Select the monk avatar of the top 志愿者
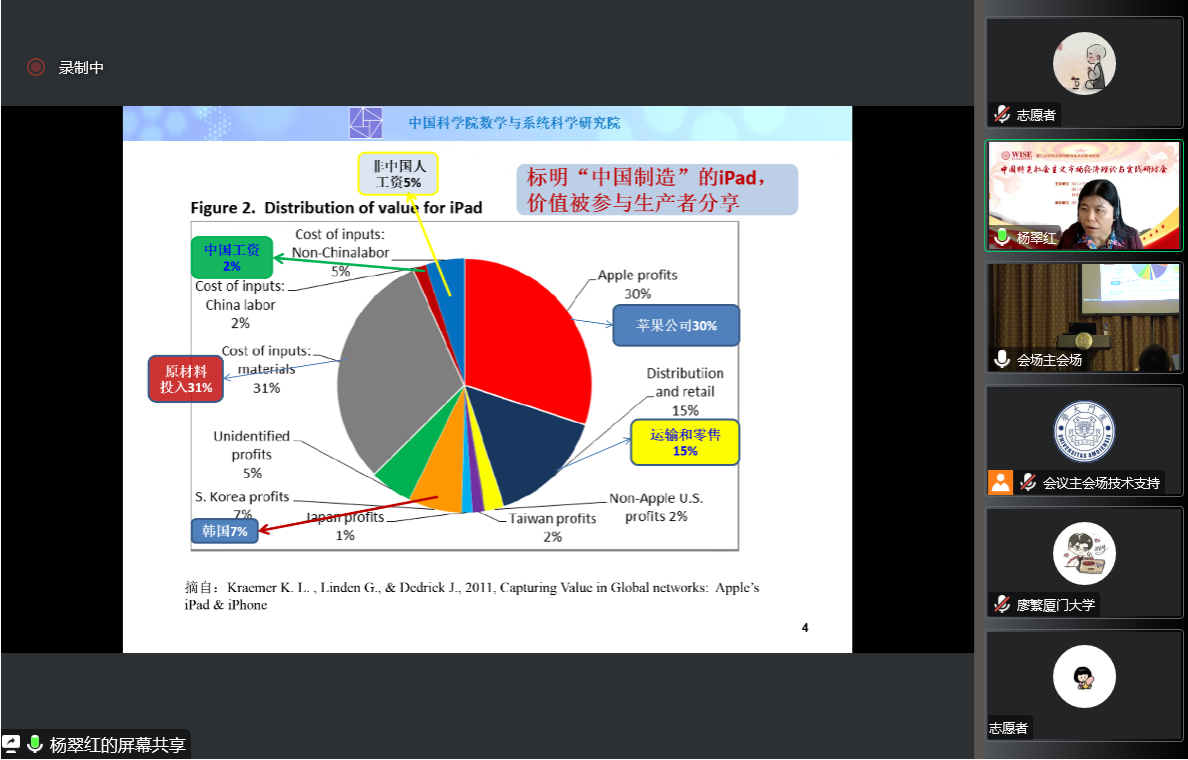 pyautogui.click(x=1084, y=64)
